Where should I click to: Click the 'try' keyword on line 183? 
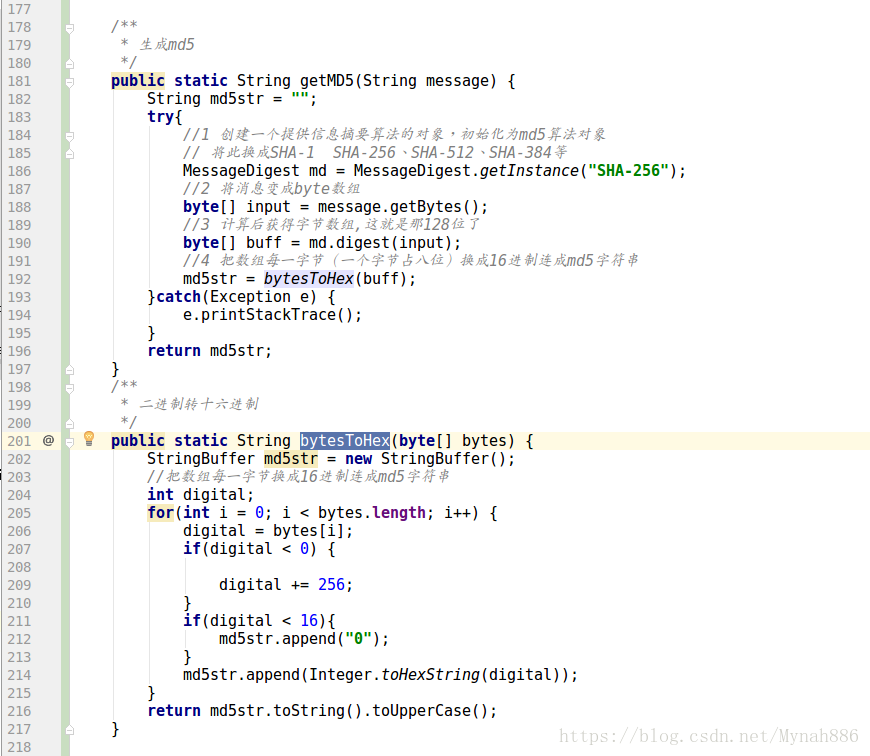pos(160,117)
